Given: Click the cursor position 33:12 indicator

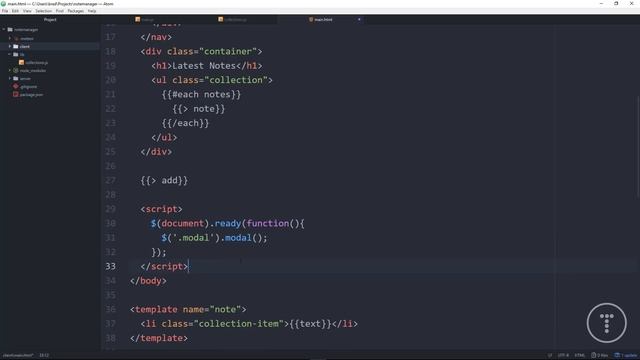Looking at the screenshot, I should 44,355.
